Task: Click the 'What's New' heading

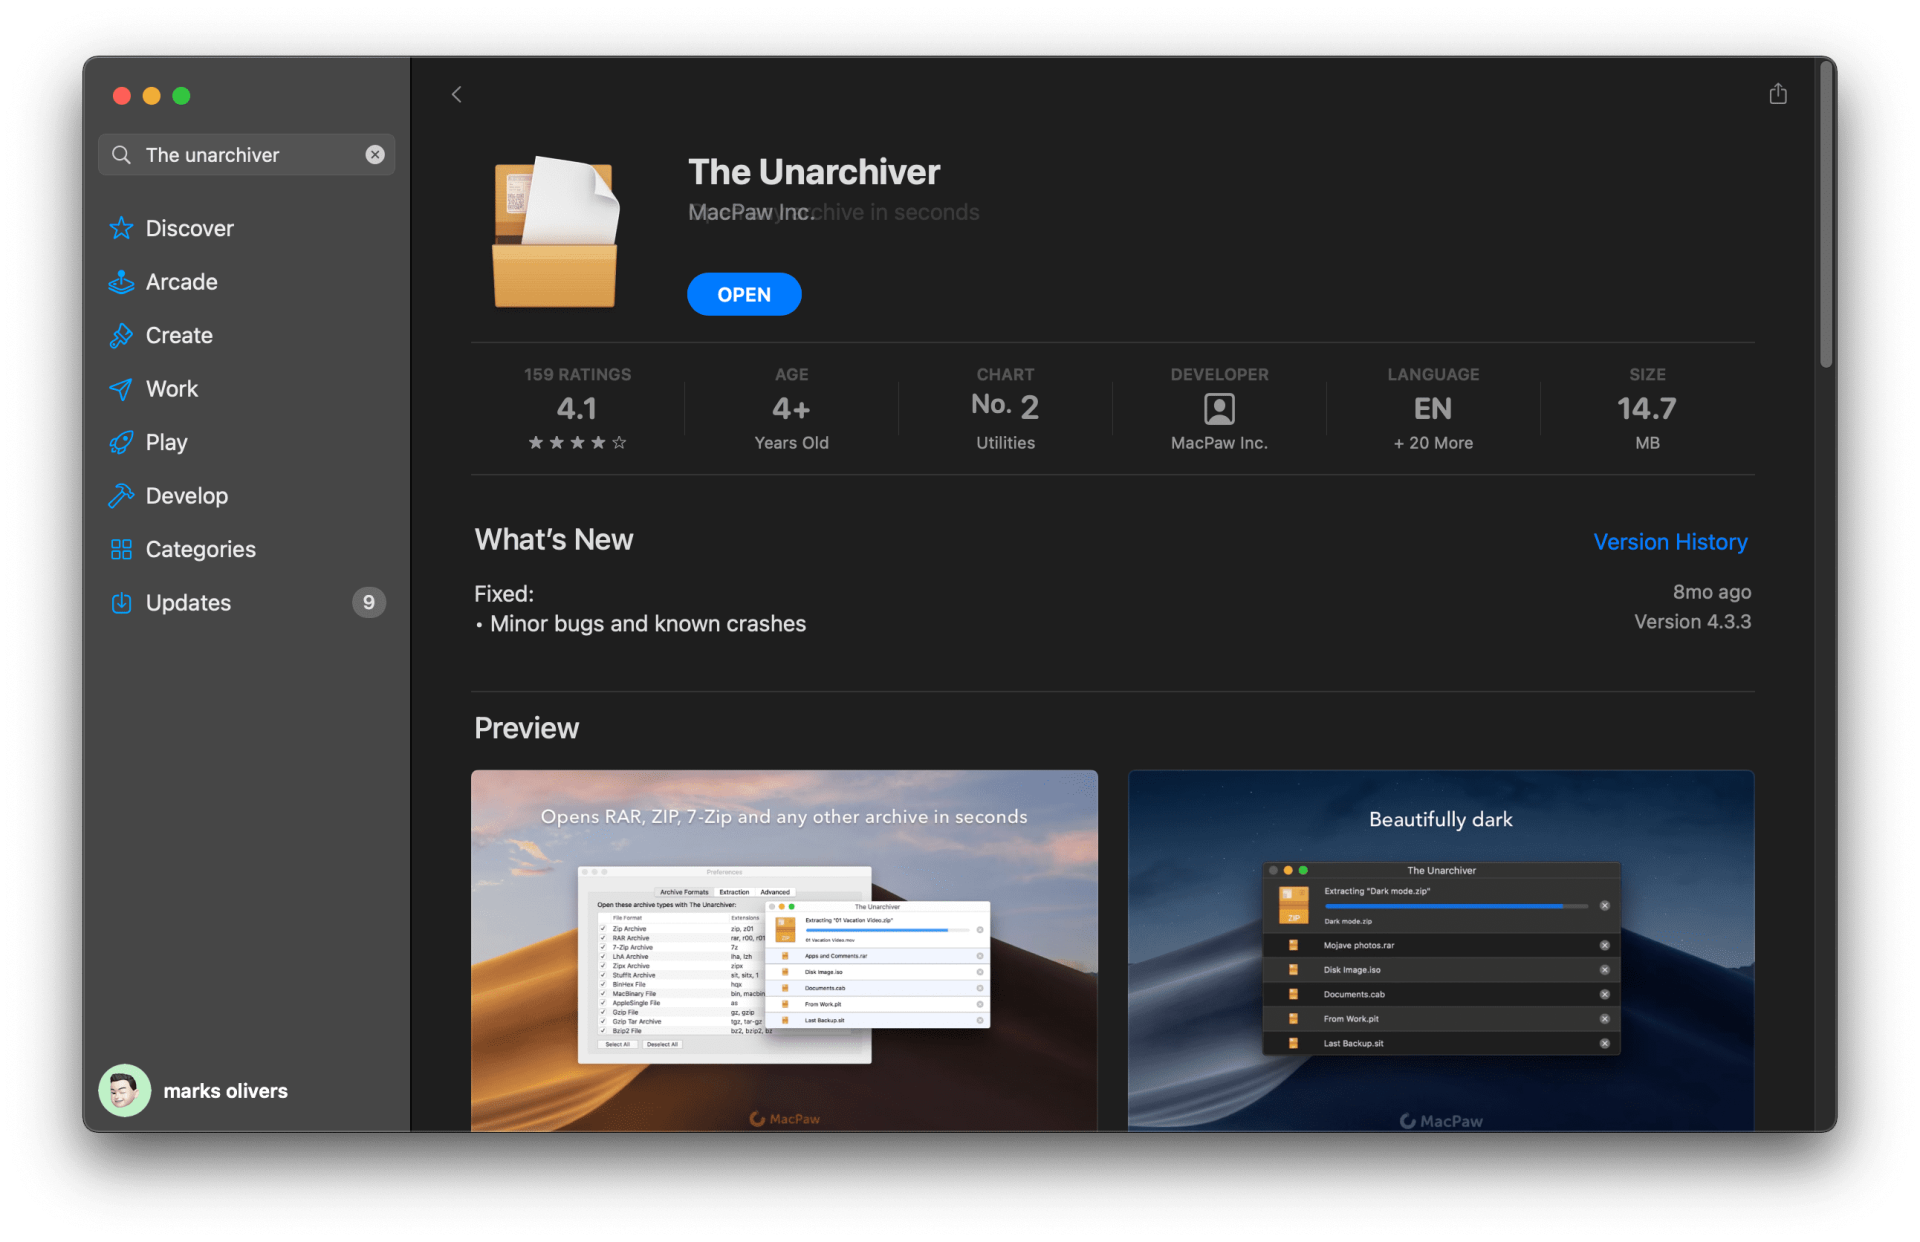Action: 553,540
